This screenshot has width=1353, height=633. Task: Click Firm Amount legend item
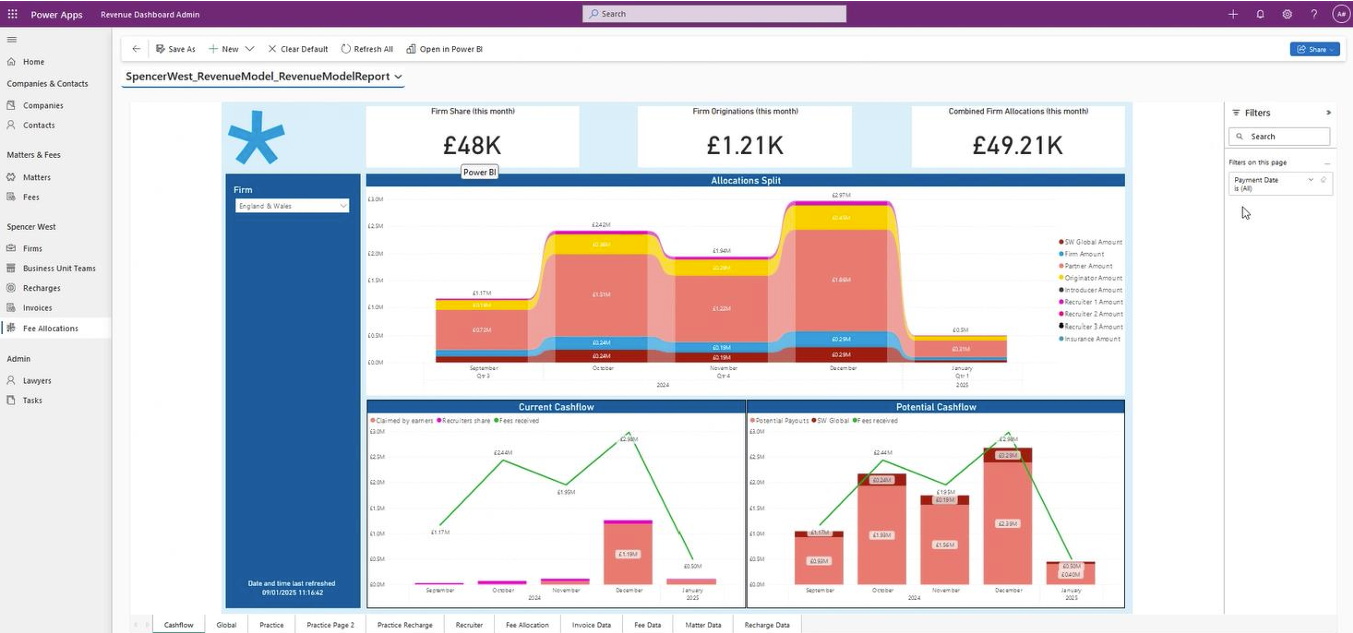1082,254
